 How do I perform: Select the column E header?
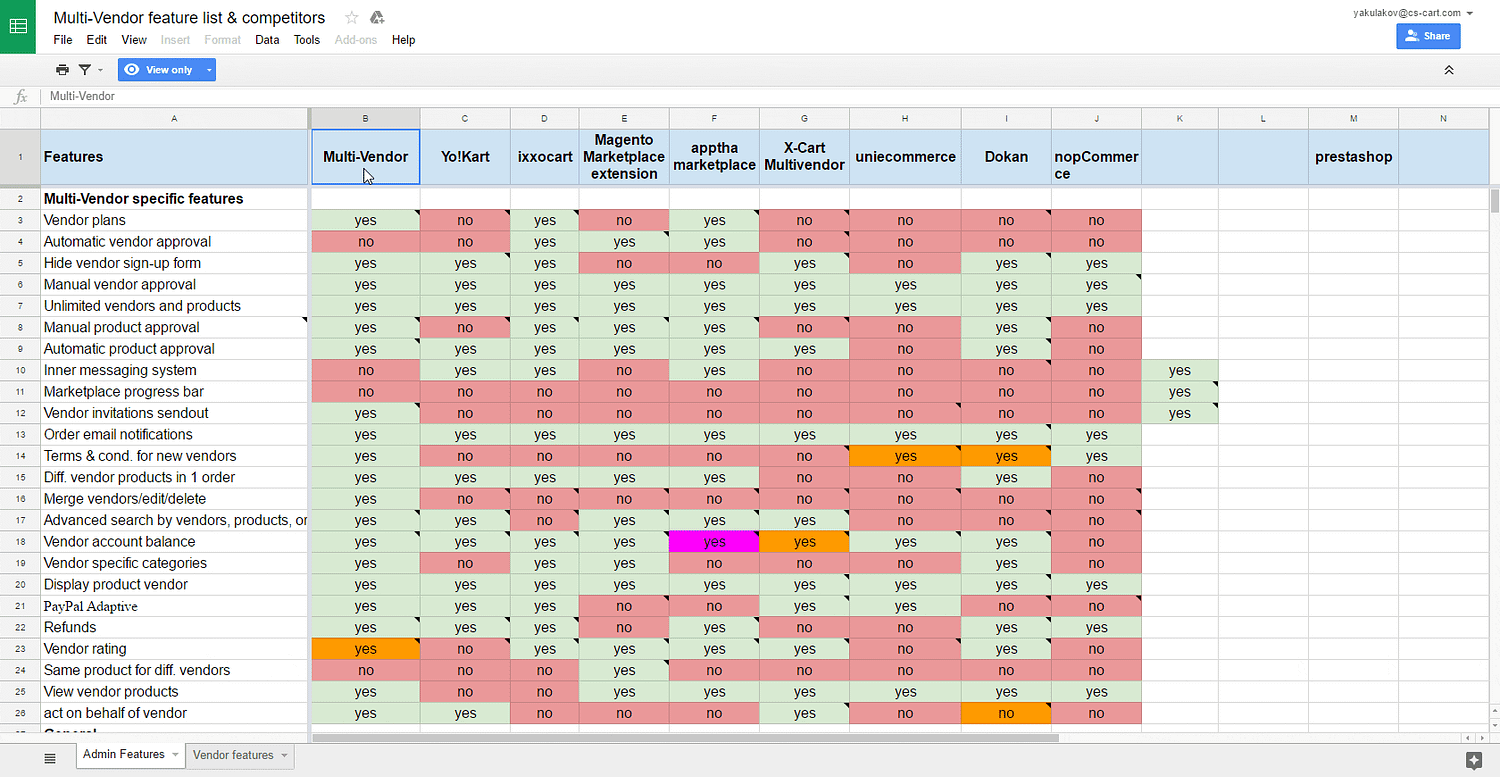[x=624, y=119]
